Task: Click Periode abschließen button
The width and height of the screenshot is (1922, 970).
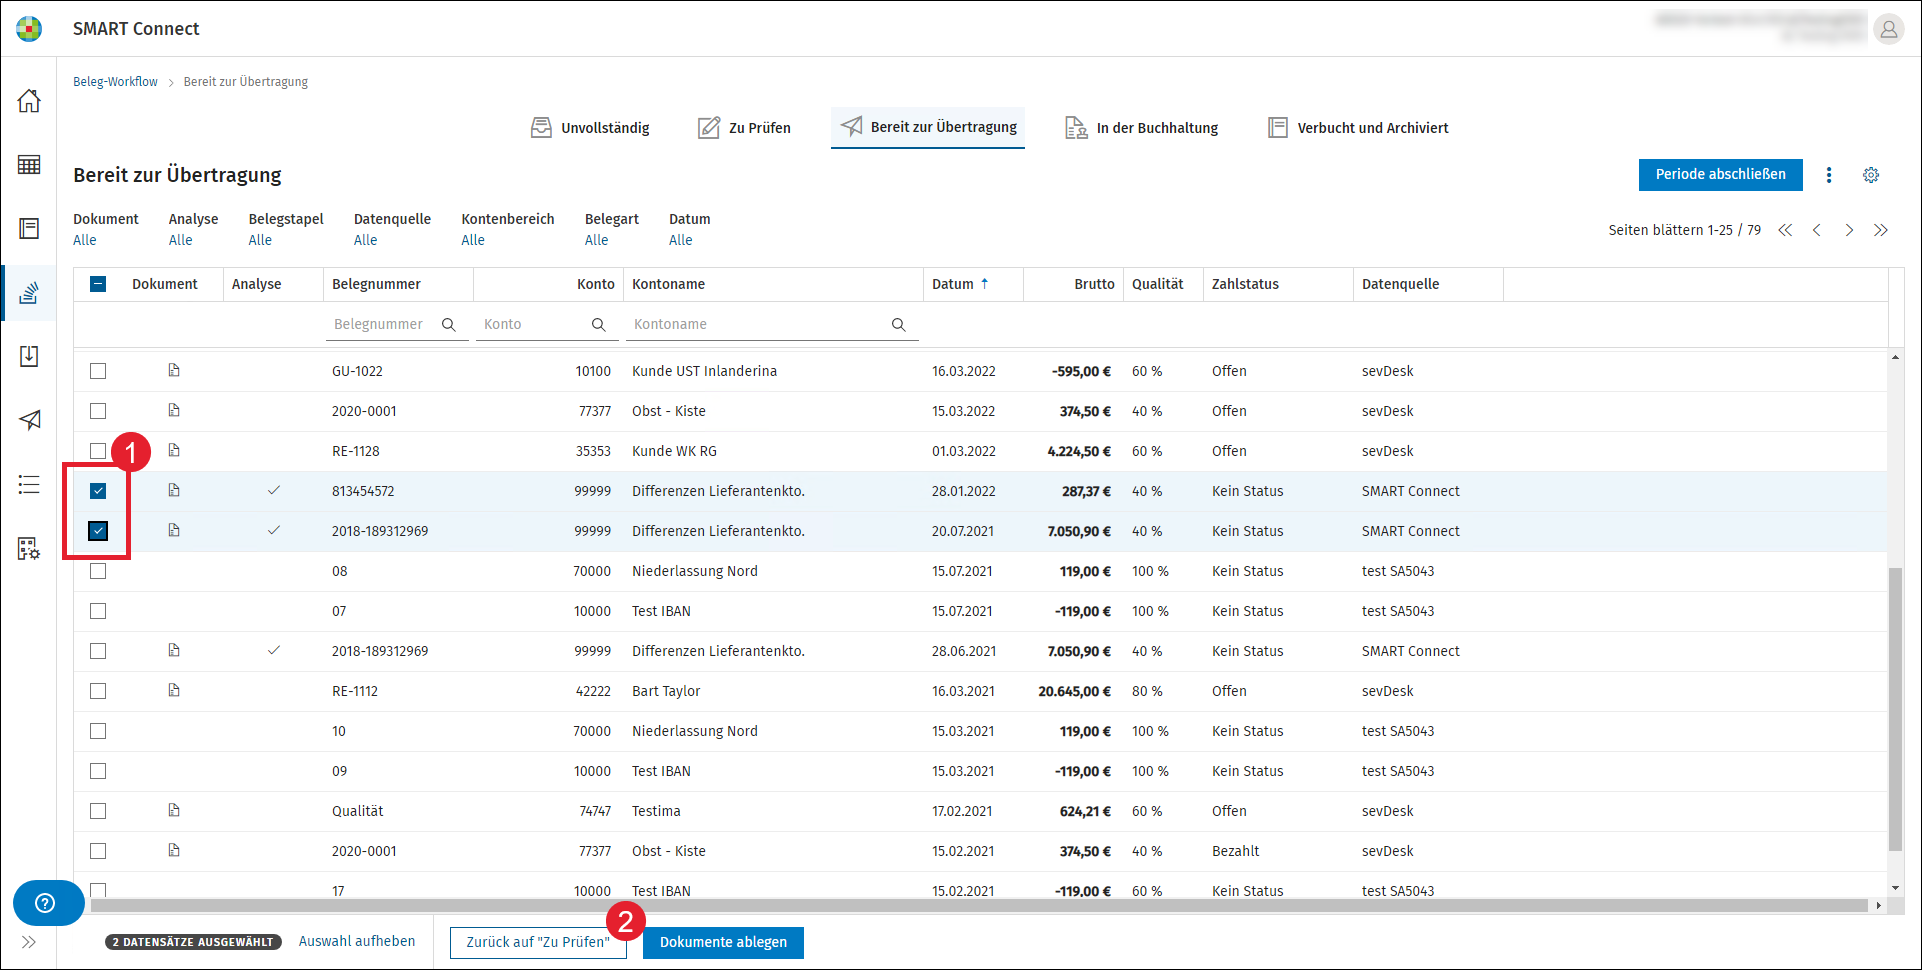Action: (x=1720, y=174)
